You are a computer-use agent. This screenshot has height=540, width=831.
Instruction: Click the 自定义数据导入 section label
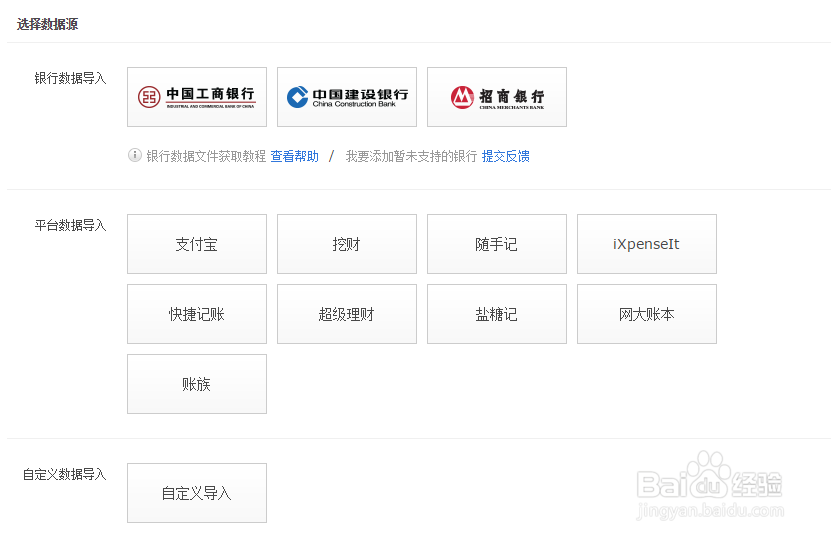pos(65,474)
